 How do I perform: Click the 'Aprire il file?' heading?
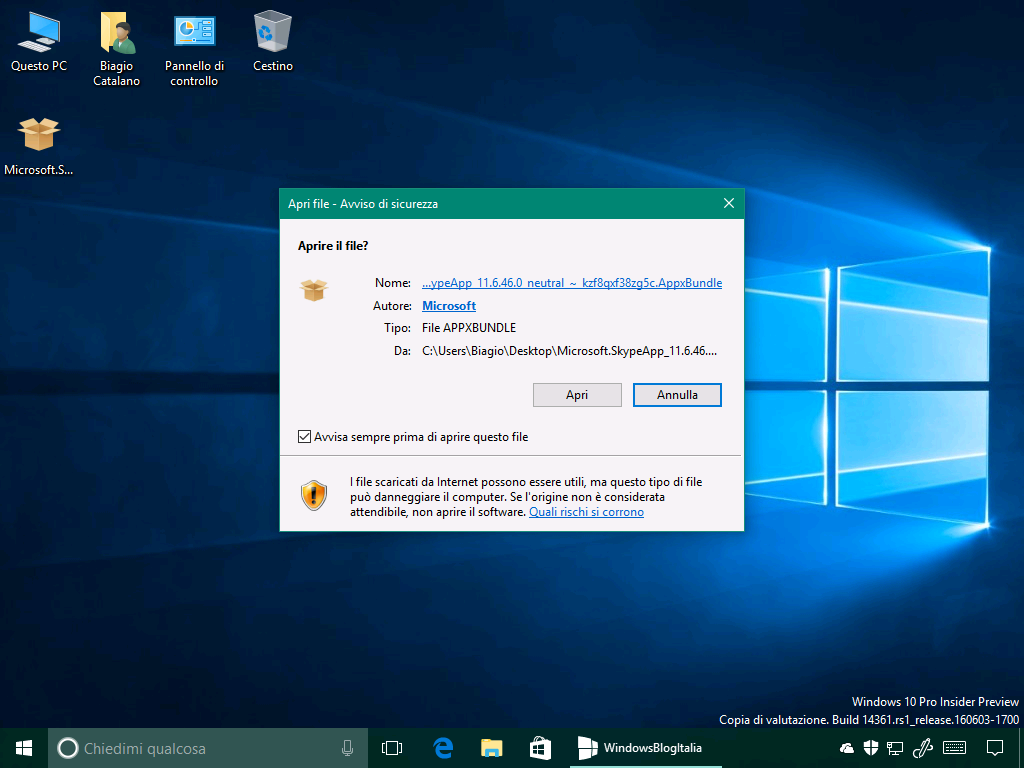coord(333,246)
